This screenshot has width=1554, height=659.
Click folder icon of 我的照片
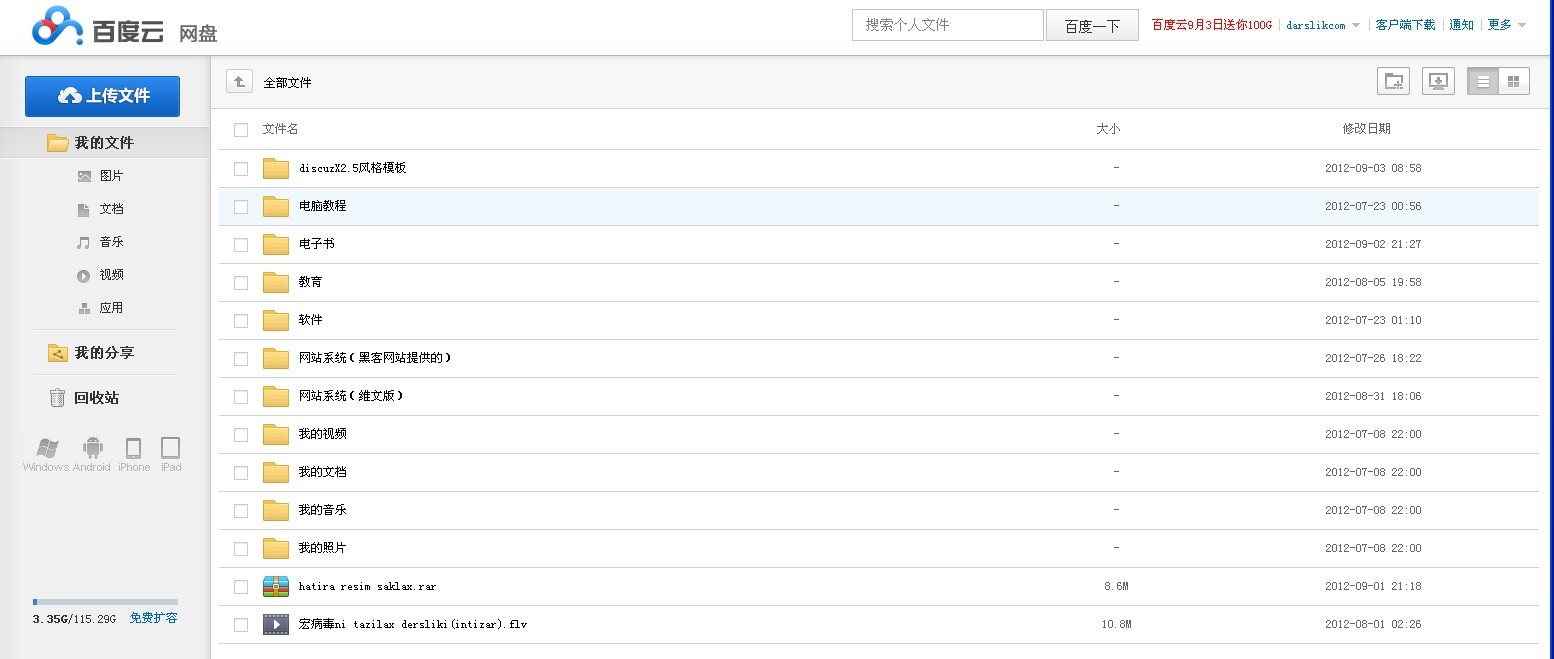click(x=276, y=548)
